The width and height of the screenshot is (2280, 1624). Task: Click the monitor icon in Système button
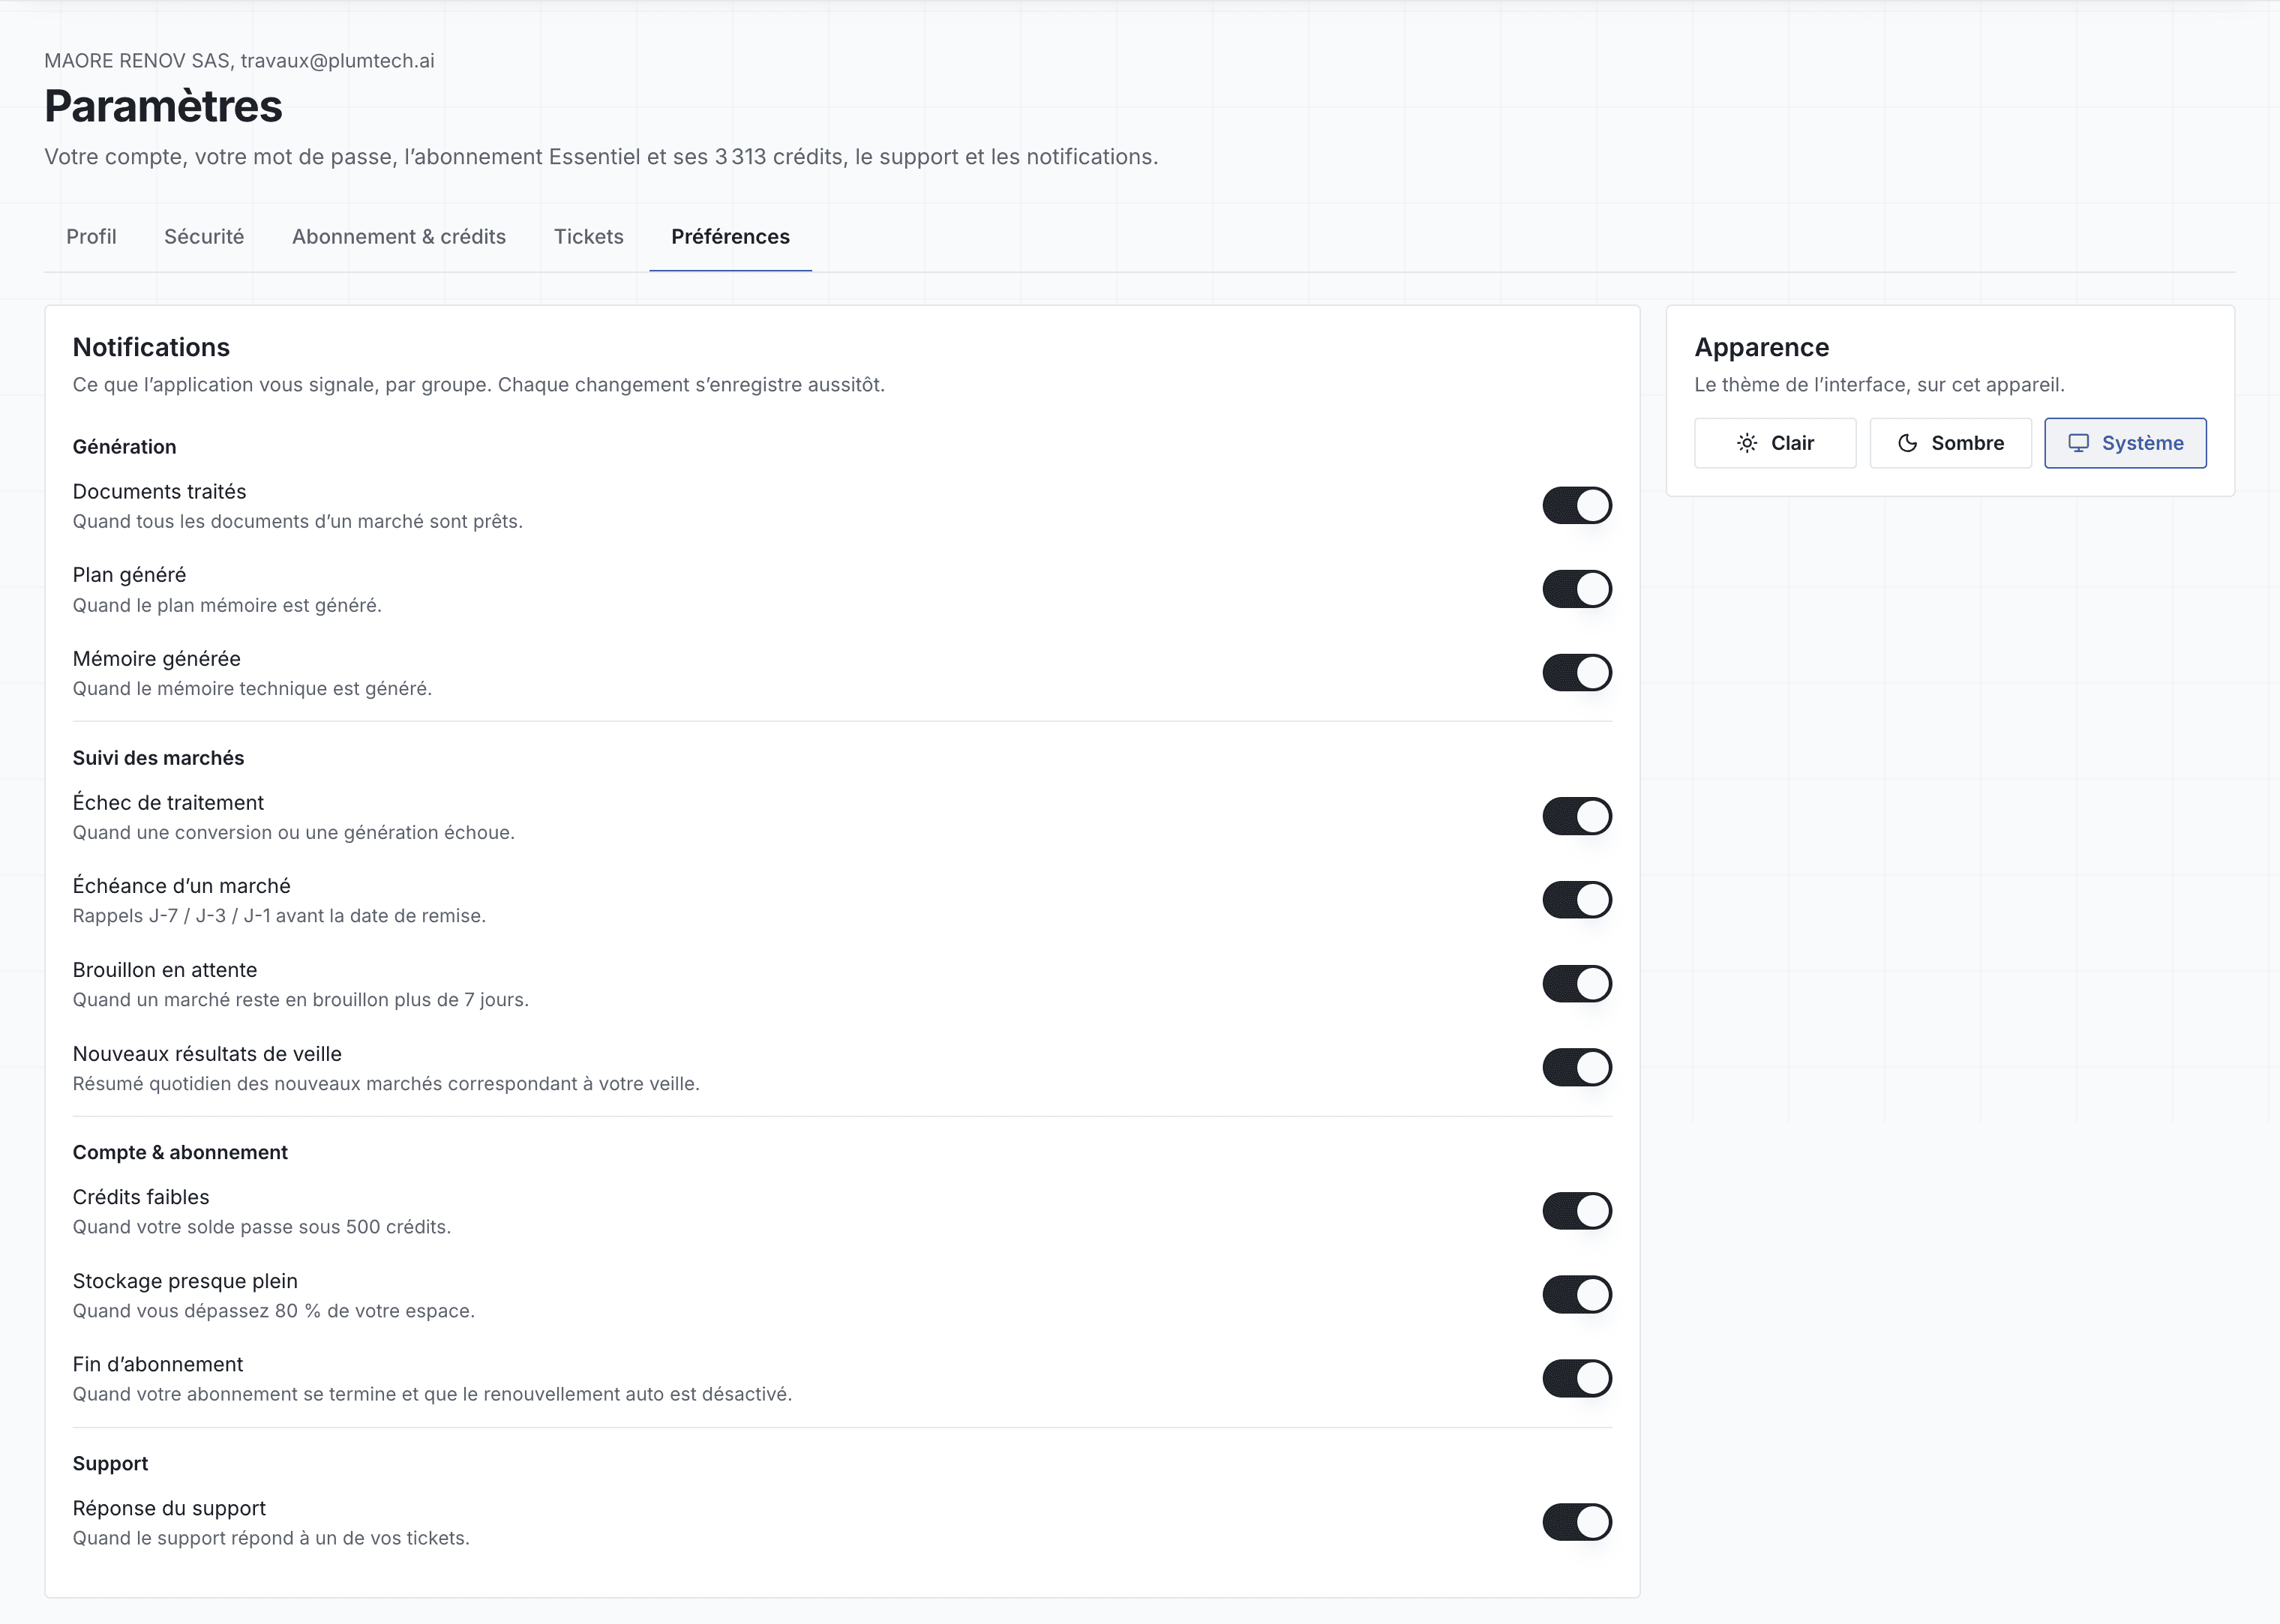(x=2078, y=443)
